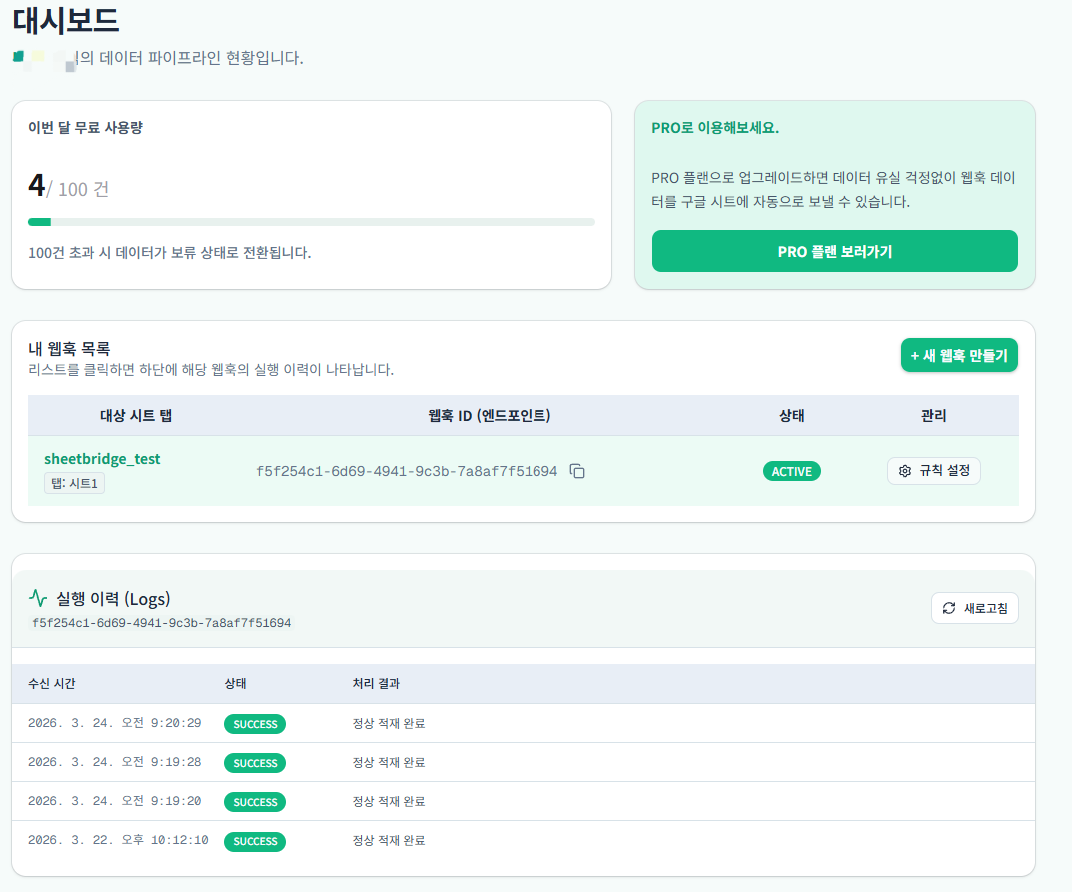Image resolution: width=1072 pixels, height=892 pixels.
Task: Click the gear icon inside 규칙 설정 button
Action: click(x=905, y=471)
